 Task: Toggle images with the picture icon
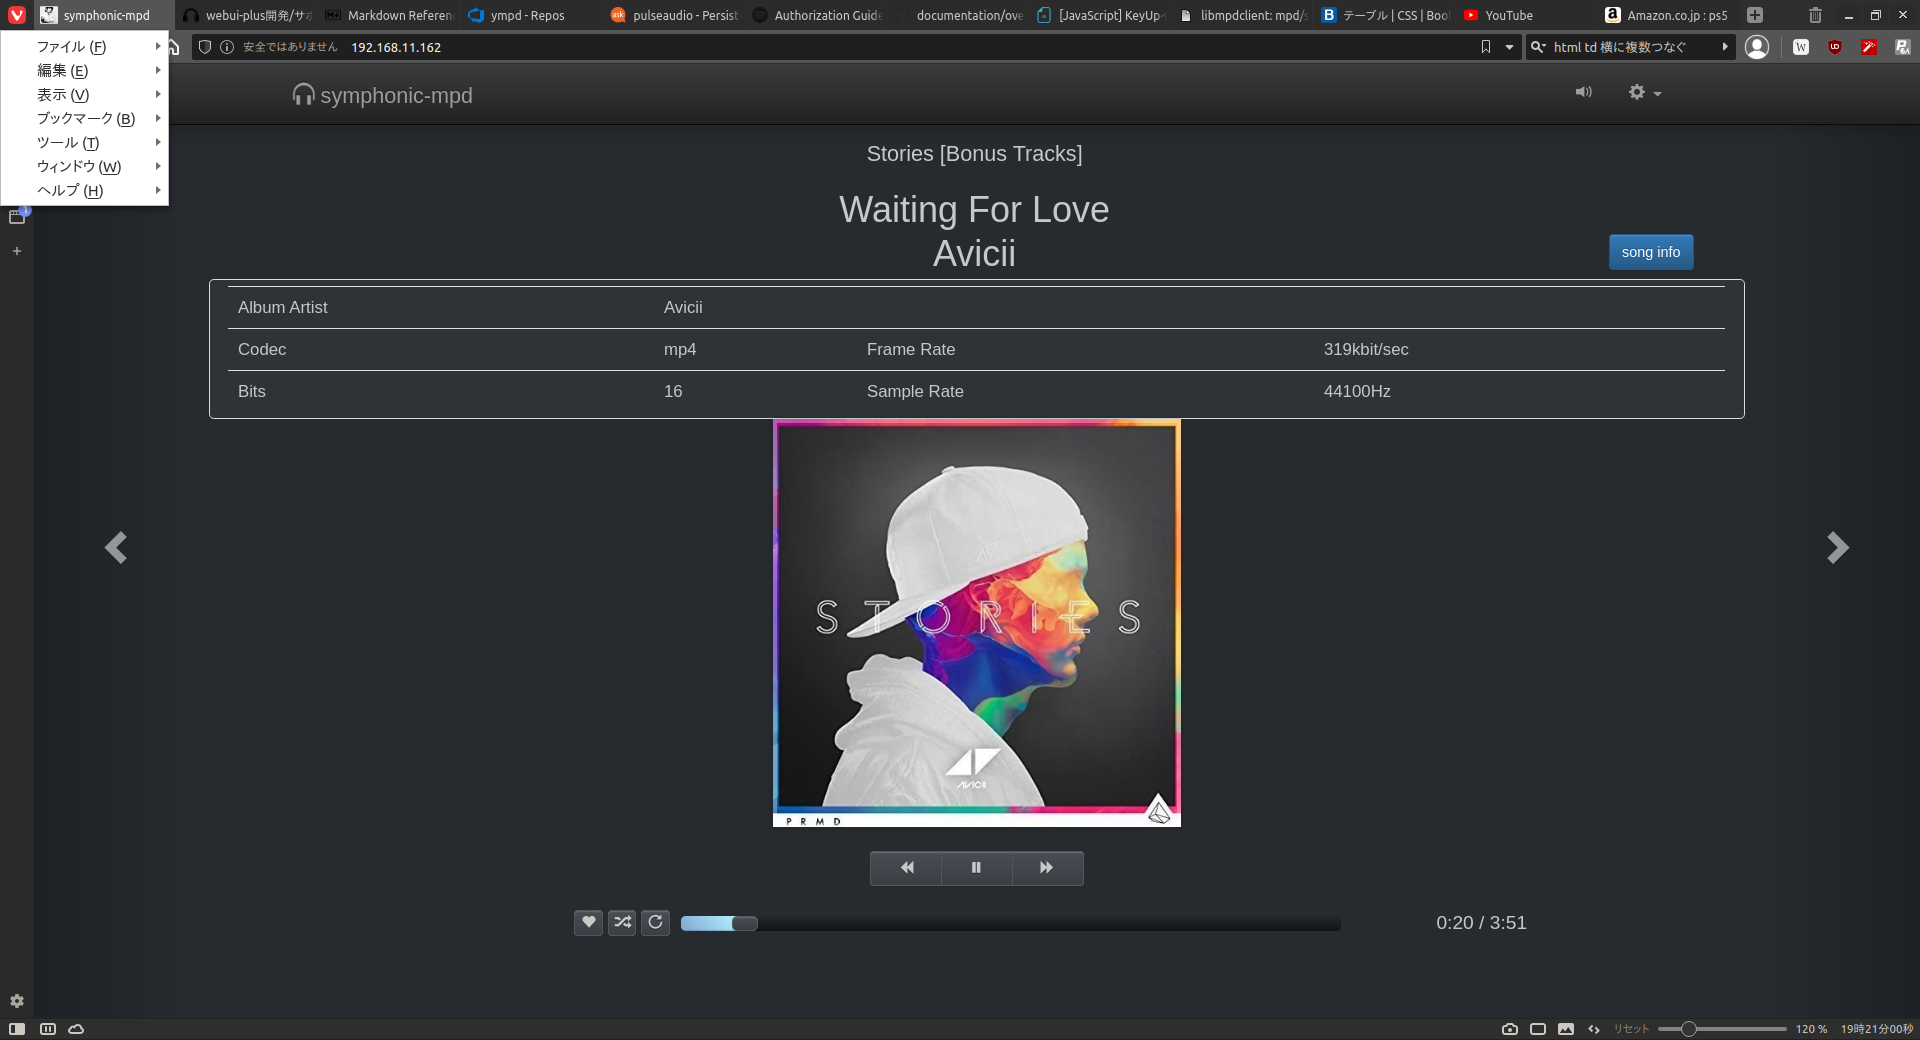1566,1029
